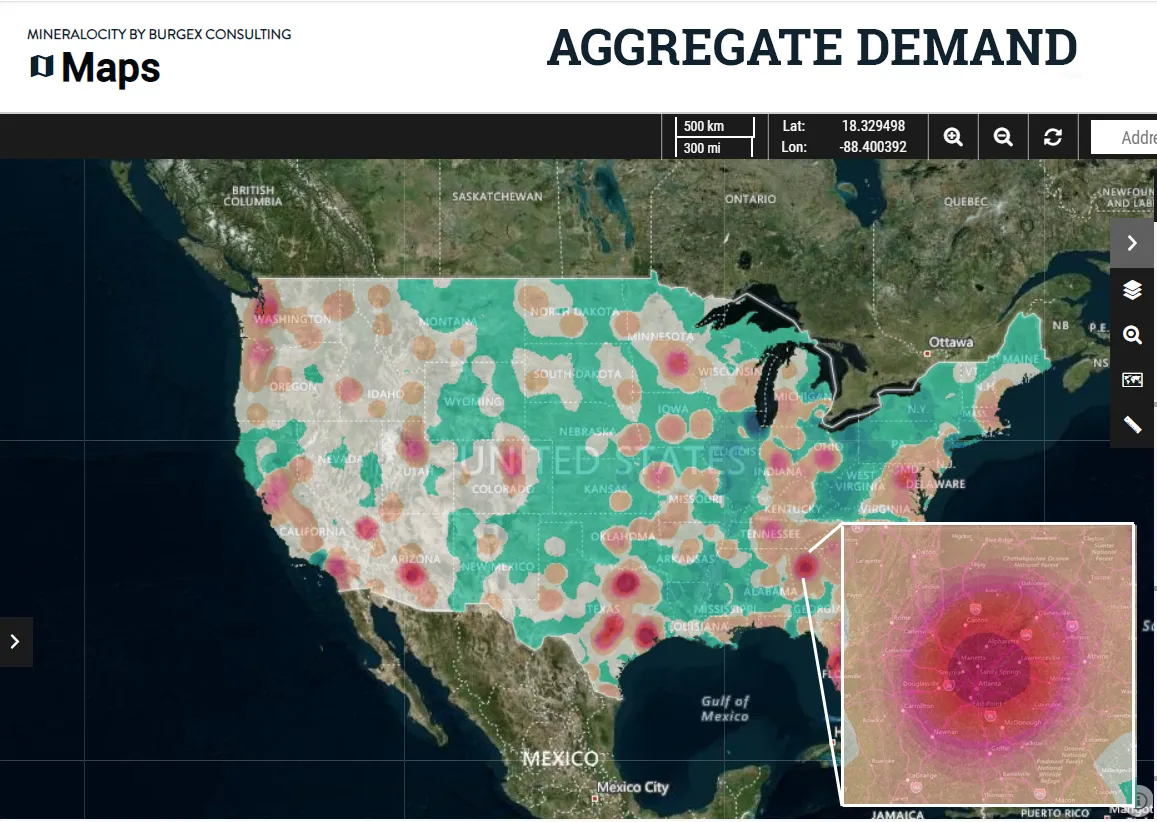Screen dimensions: 1157x822
Task: Click the Maps book icon in header
Action: click(41, 66)
